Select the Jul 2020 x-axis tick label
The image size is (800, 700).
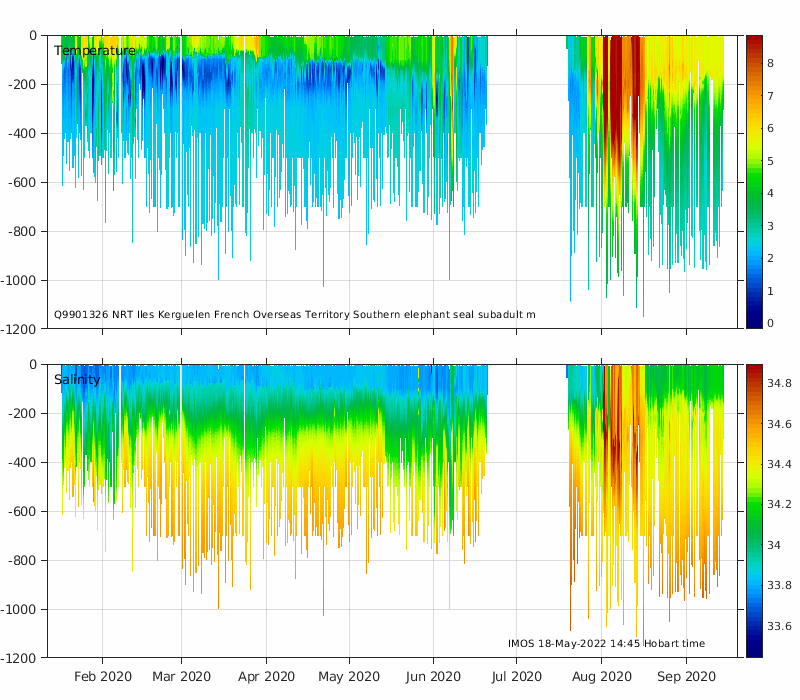[x=516, y=676]
